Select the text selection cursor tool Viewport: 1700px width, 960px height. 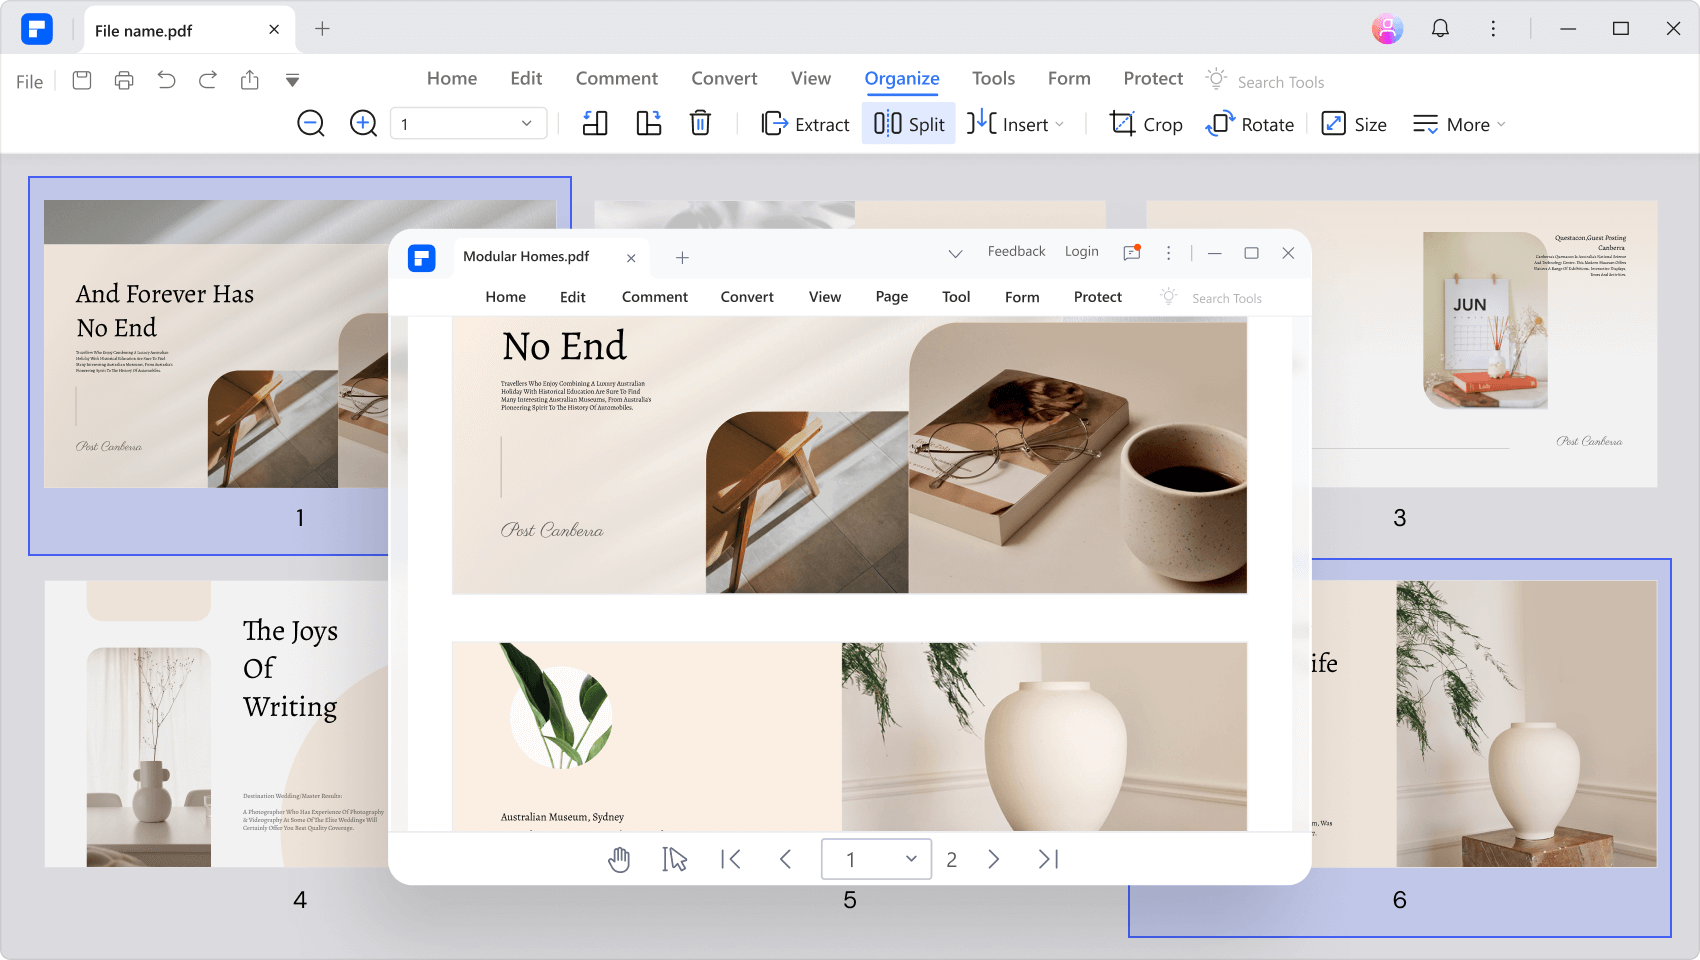[674, 859]
